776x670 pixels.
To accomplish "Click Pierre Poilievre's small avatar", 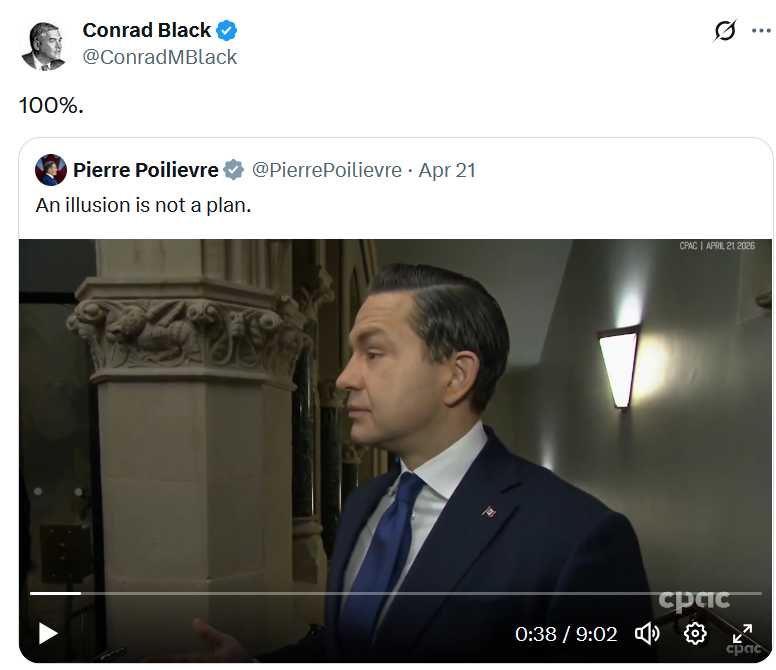I will click(51, 170).
